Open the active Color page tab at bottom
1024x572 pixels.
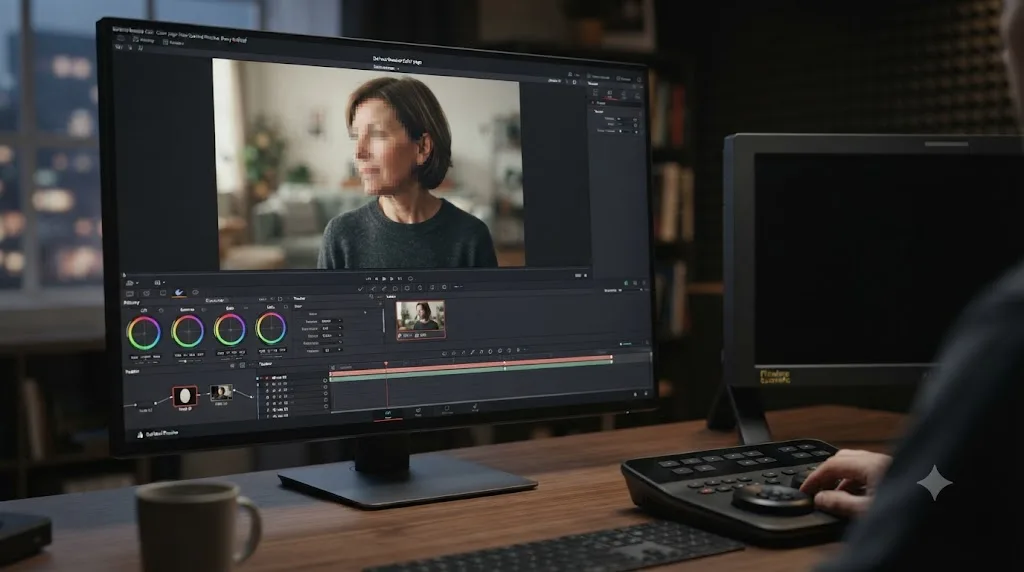[x=388, y=414]
